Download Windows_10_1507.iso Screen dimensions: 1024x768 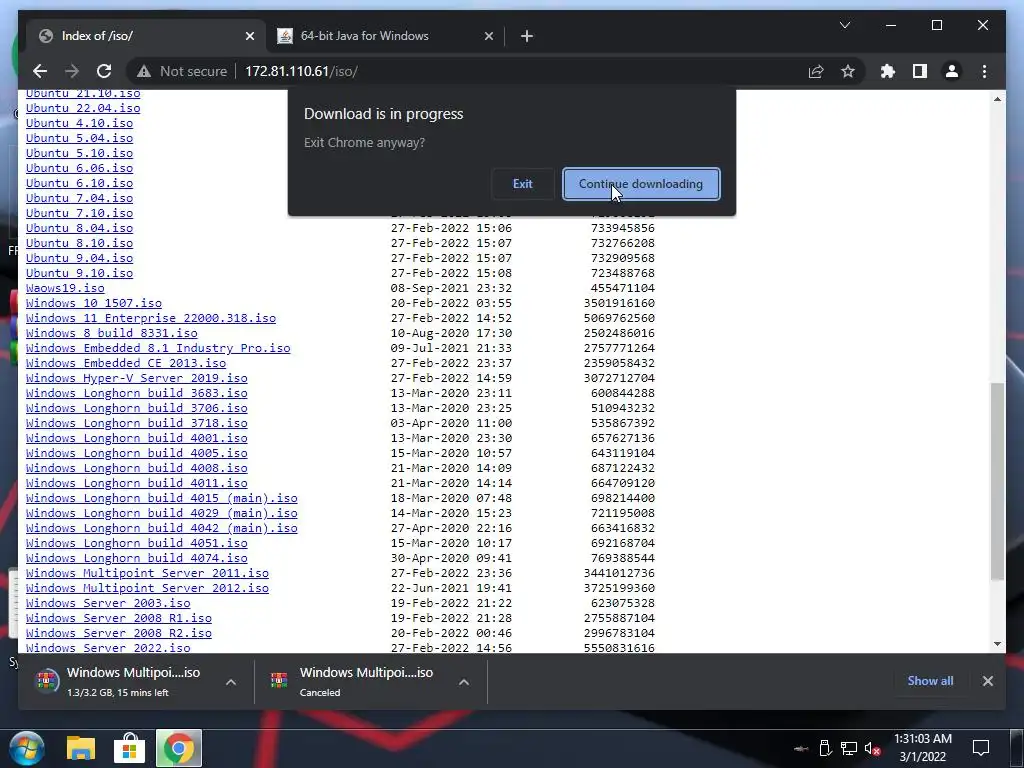click(x=93, y=304)
